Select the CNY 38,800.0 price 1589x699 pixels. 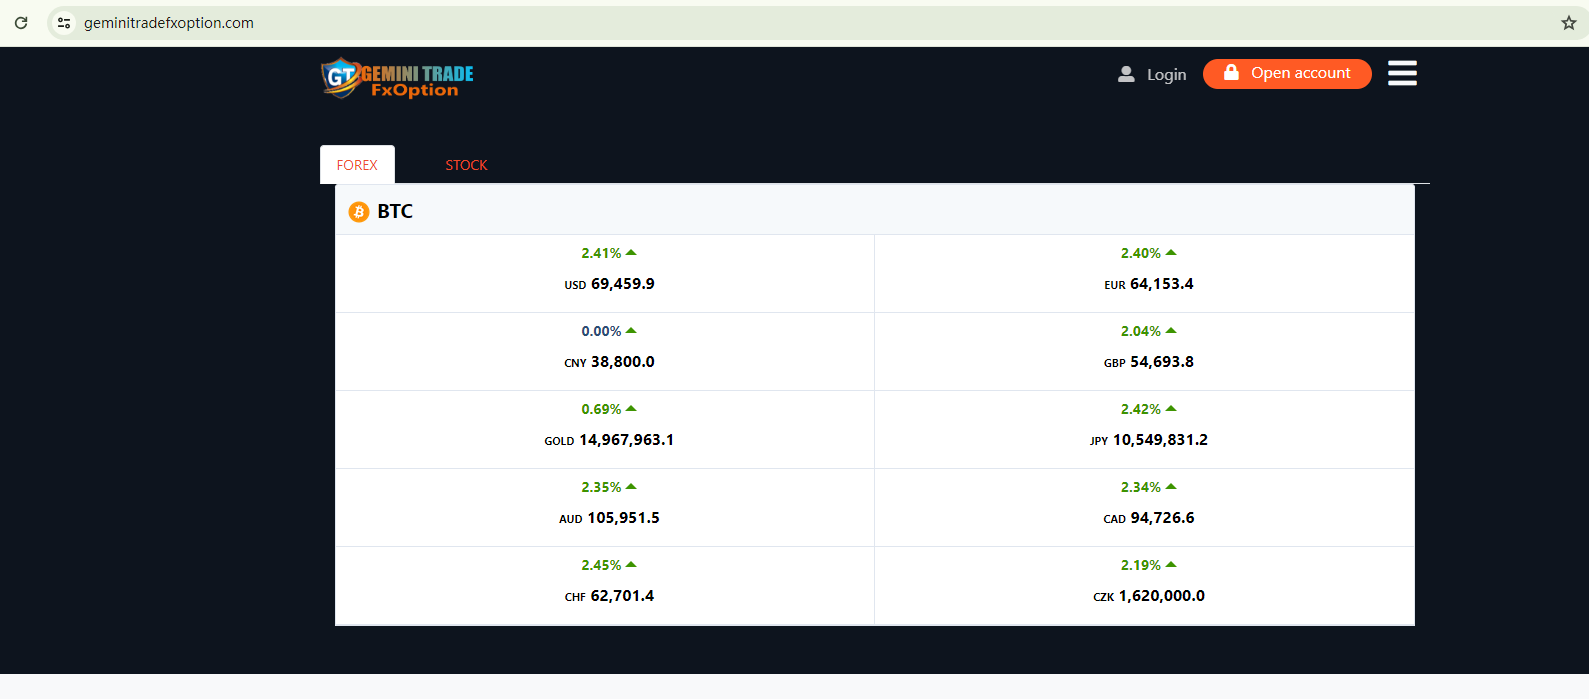[609, 362]
